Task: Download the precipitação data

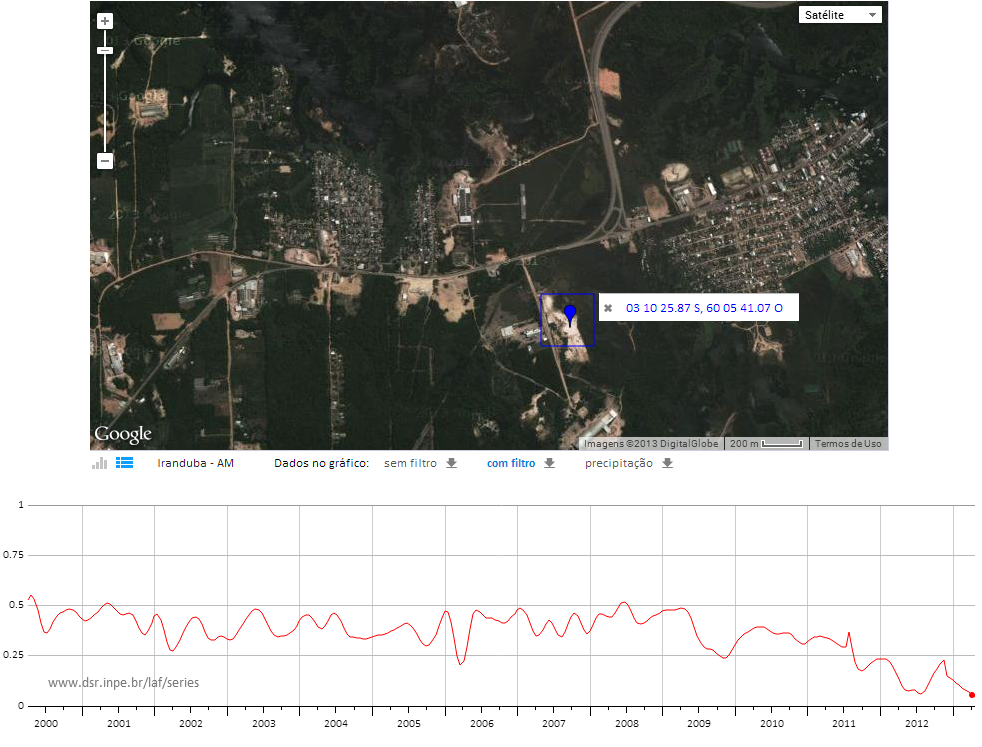Action: pos(668,463)
